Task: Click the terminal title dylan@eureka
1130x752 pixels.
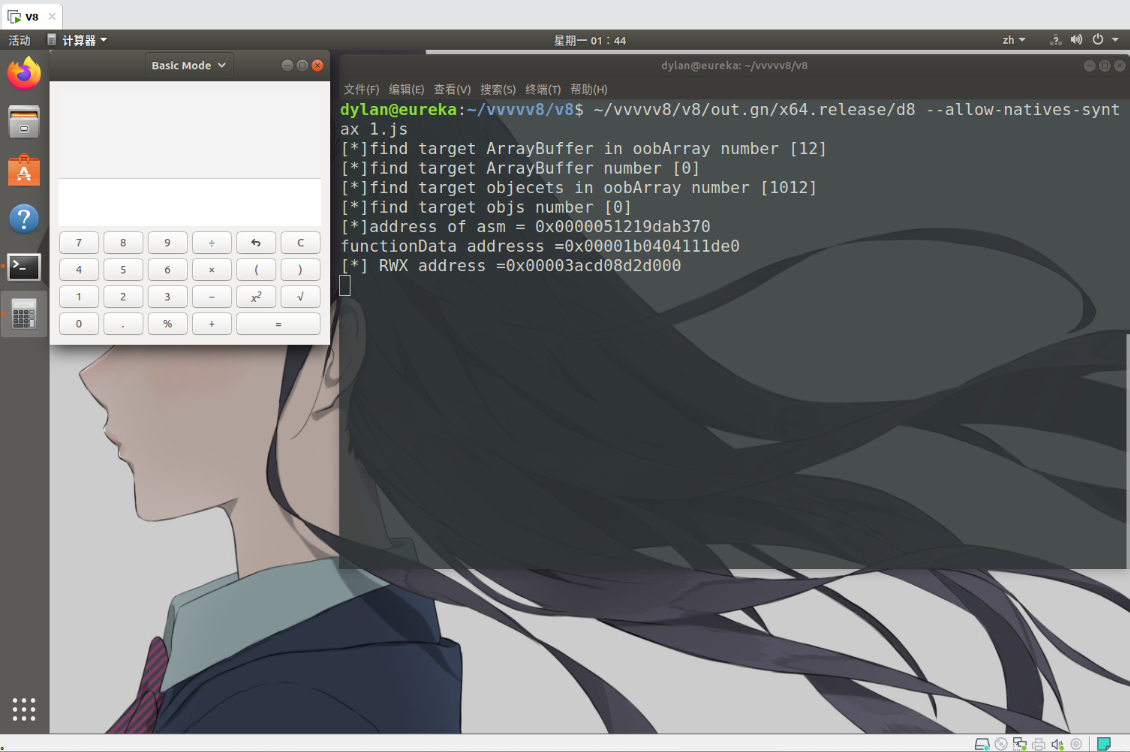Action: point(734,65)
